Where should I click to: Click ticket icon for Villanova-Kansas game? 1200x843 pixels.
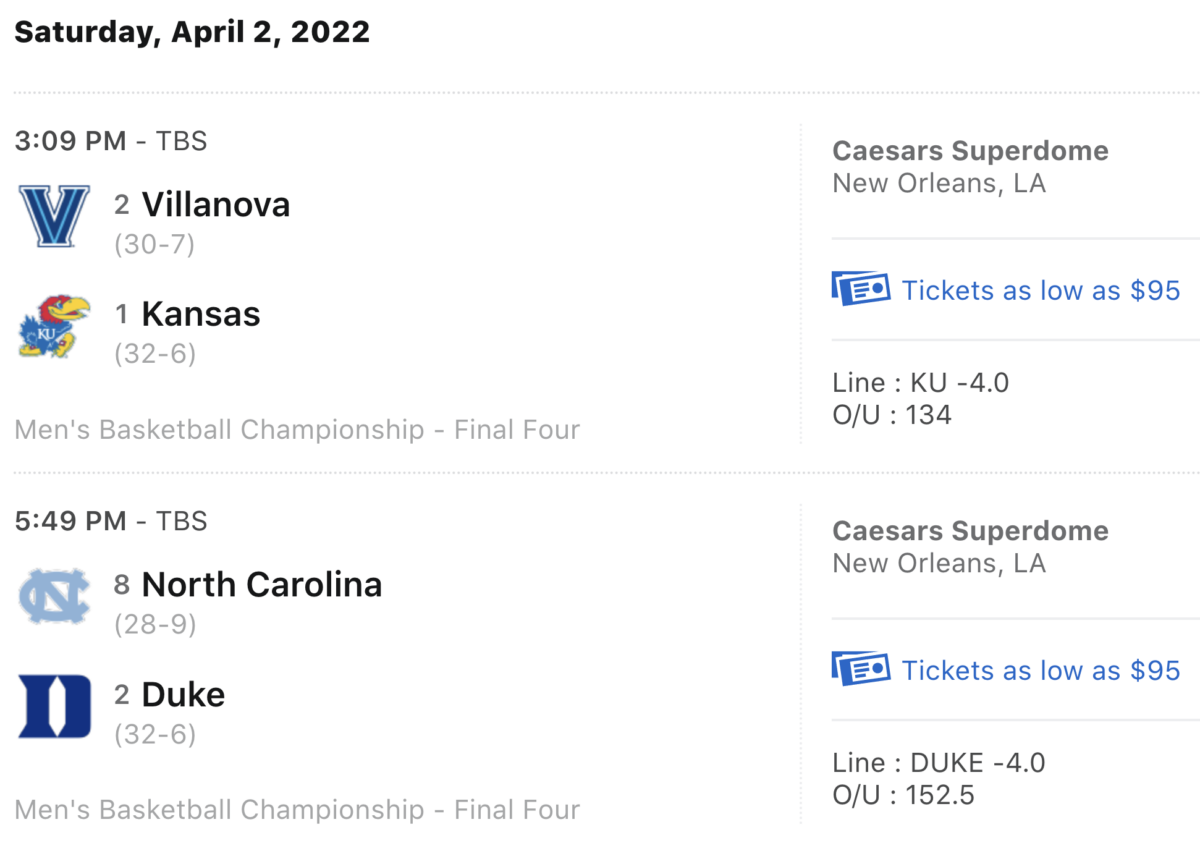point(860,290)
